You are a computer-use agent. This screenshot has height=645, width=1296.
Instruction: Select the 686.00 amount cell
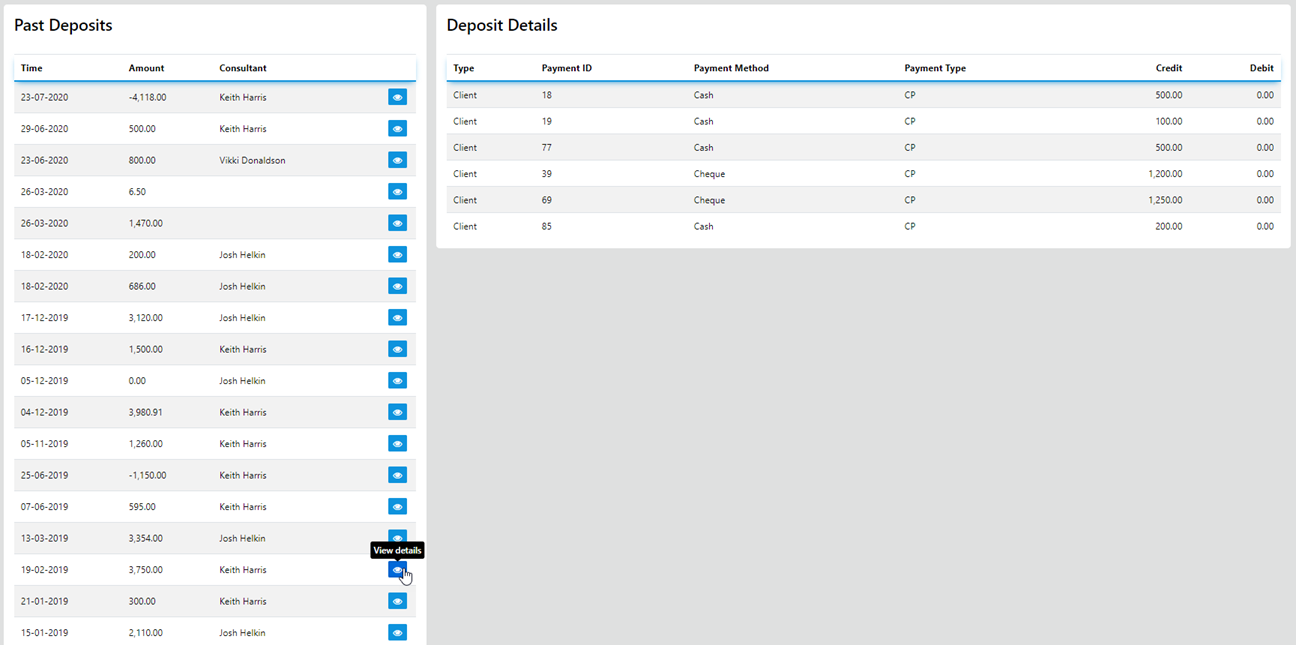(x=142, y=286)
